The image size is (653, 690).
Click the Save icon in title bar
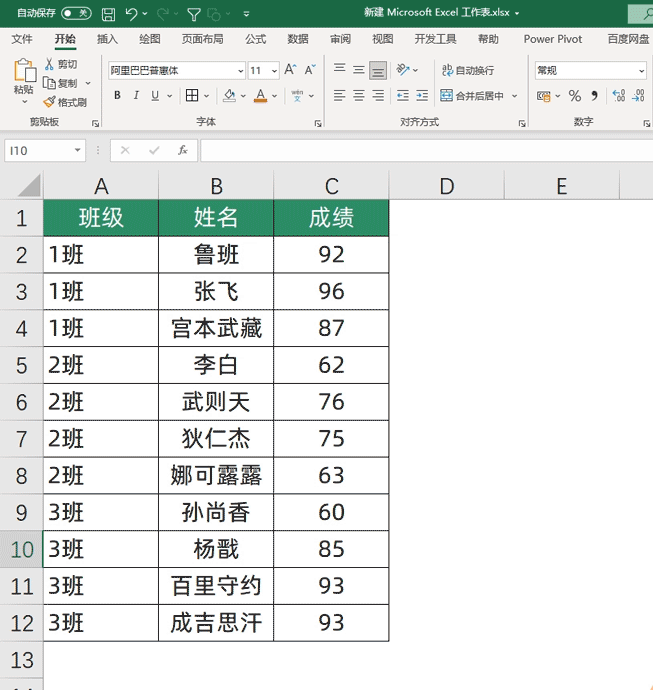tap(108, 15)
